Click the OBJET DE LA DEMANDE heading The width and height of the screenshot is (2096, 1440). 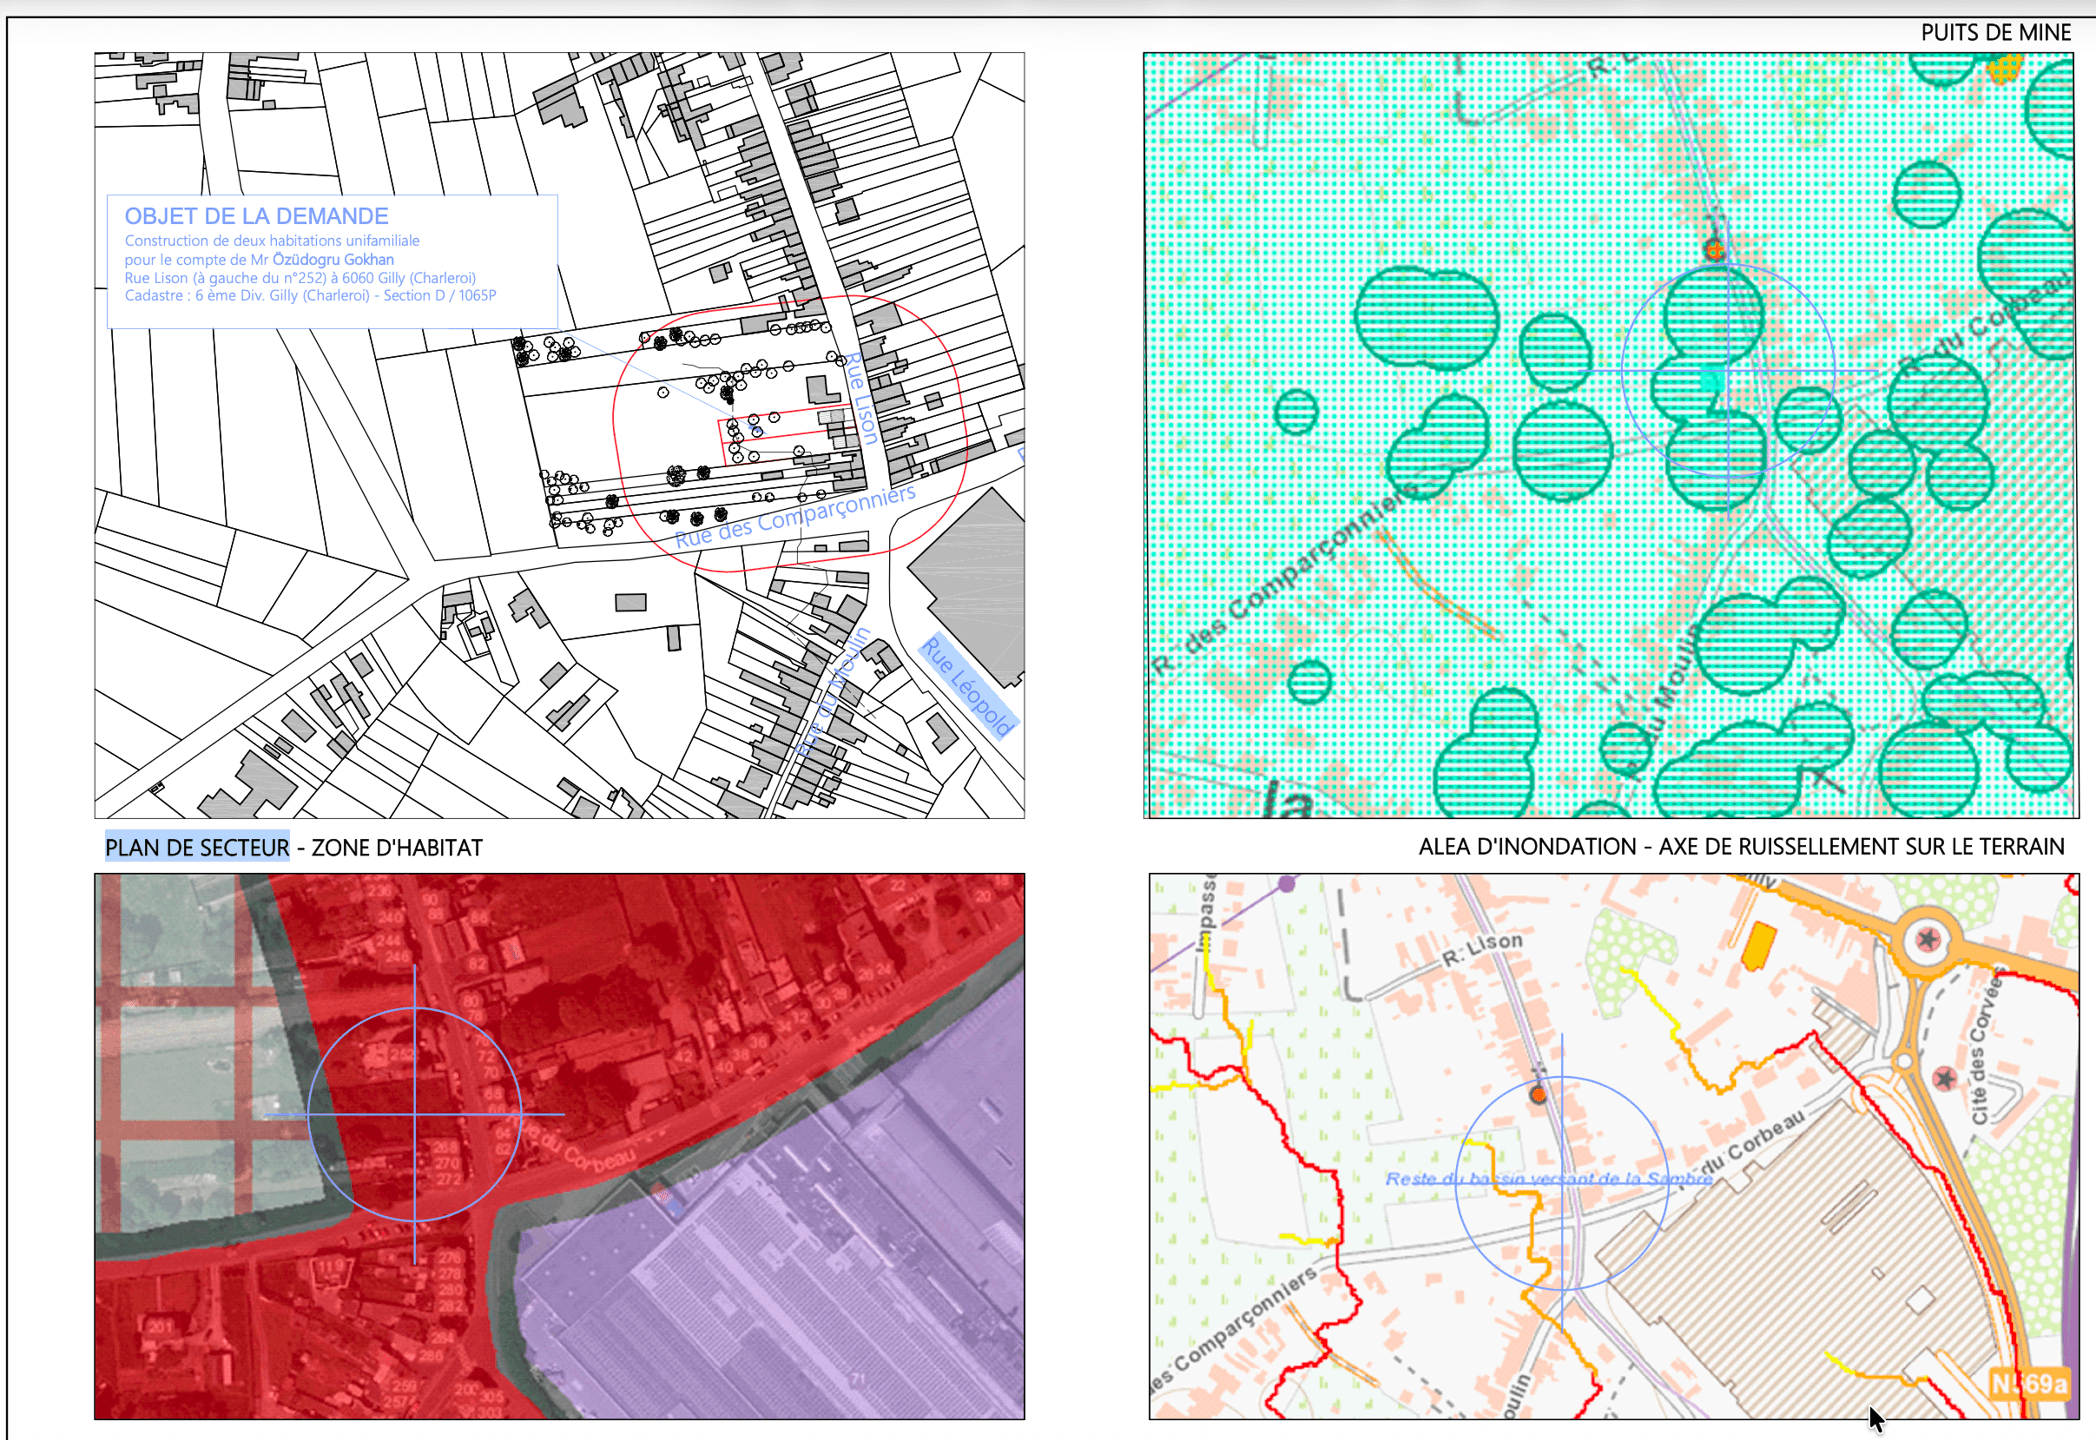click(x=256, y=216)
